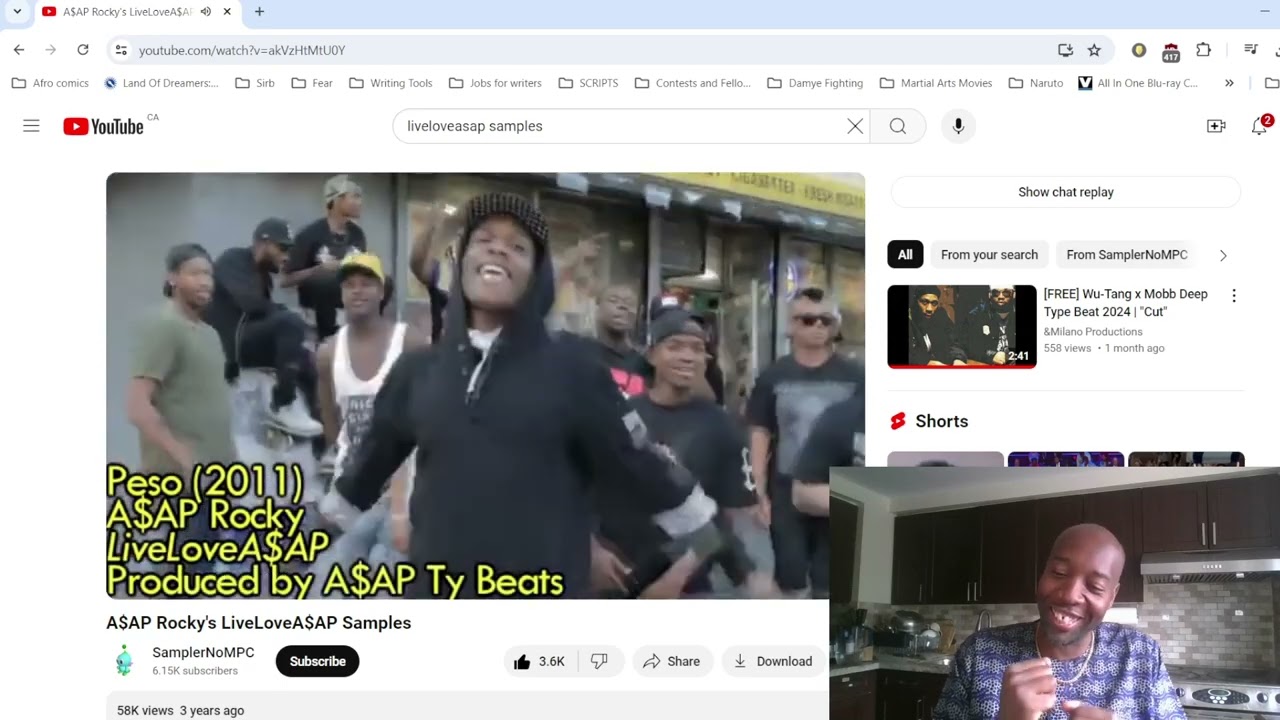The width and height of the screenshot is (1280, 720).
Task: Click the install app icon in the address bar
Action: click(1065, 50)
